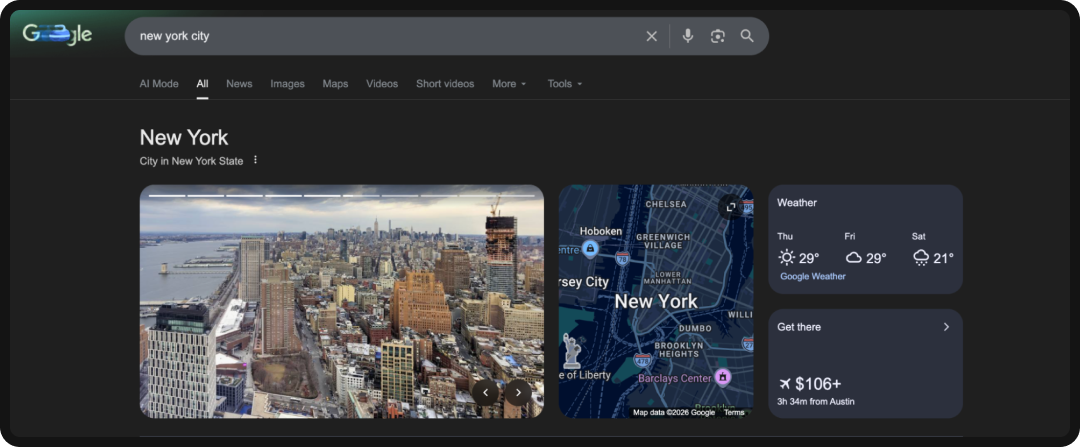Expand the Tools dropdown

565,83
